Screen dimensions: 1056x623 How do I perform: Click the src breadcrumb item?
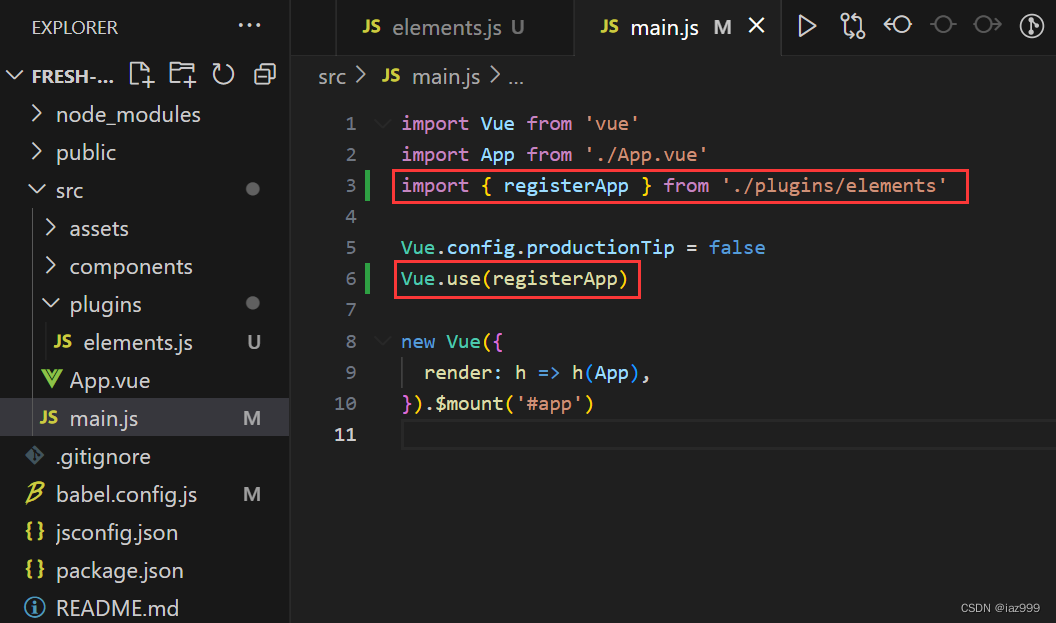[331, 76]
